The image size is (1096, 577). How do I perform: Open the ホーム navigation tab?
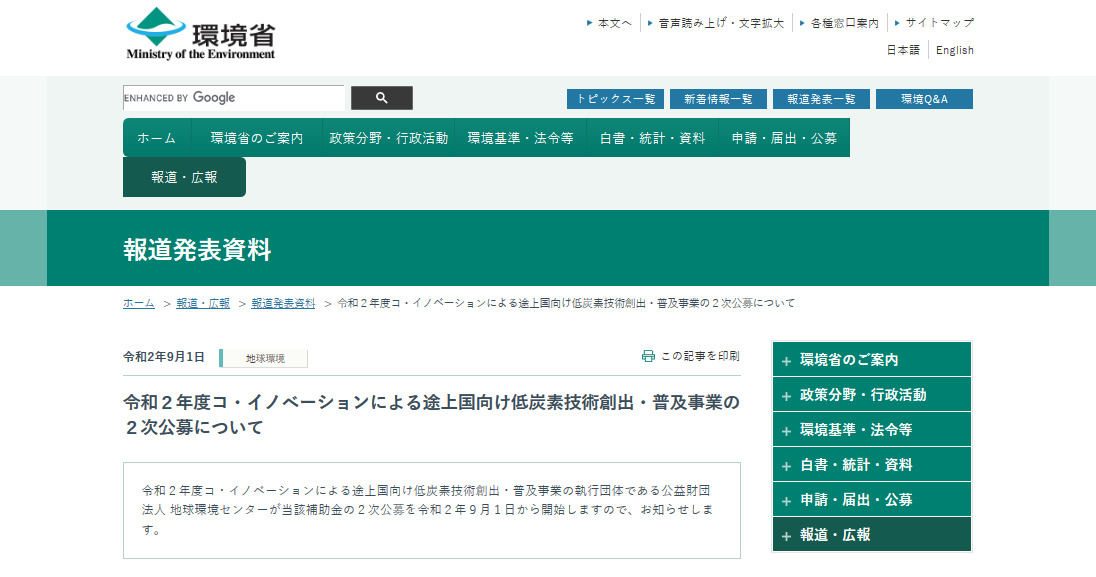(x=157, y=138)
